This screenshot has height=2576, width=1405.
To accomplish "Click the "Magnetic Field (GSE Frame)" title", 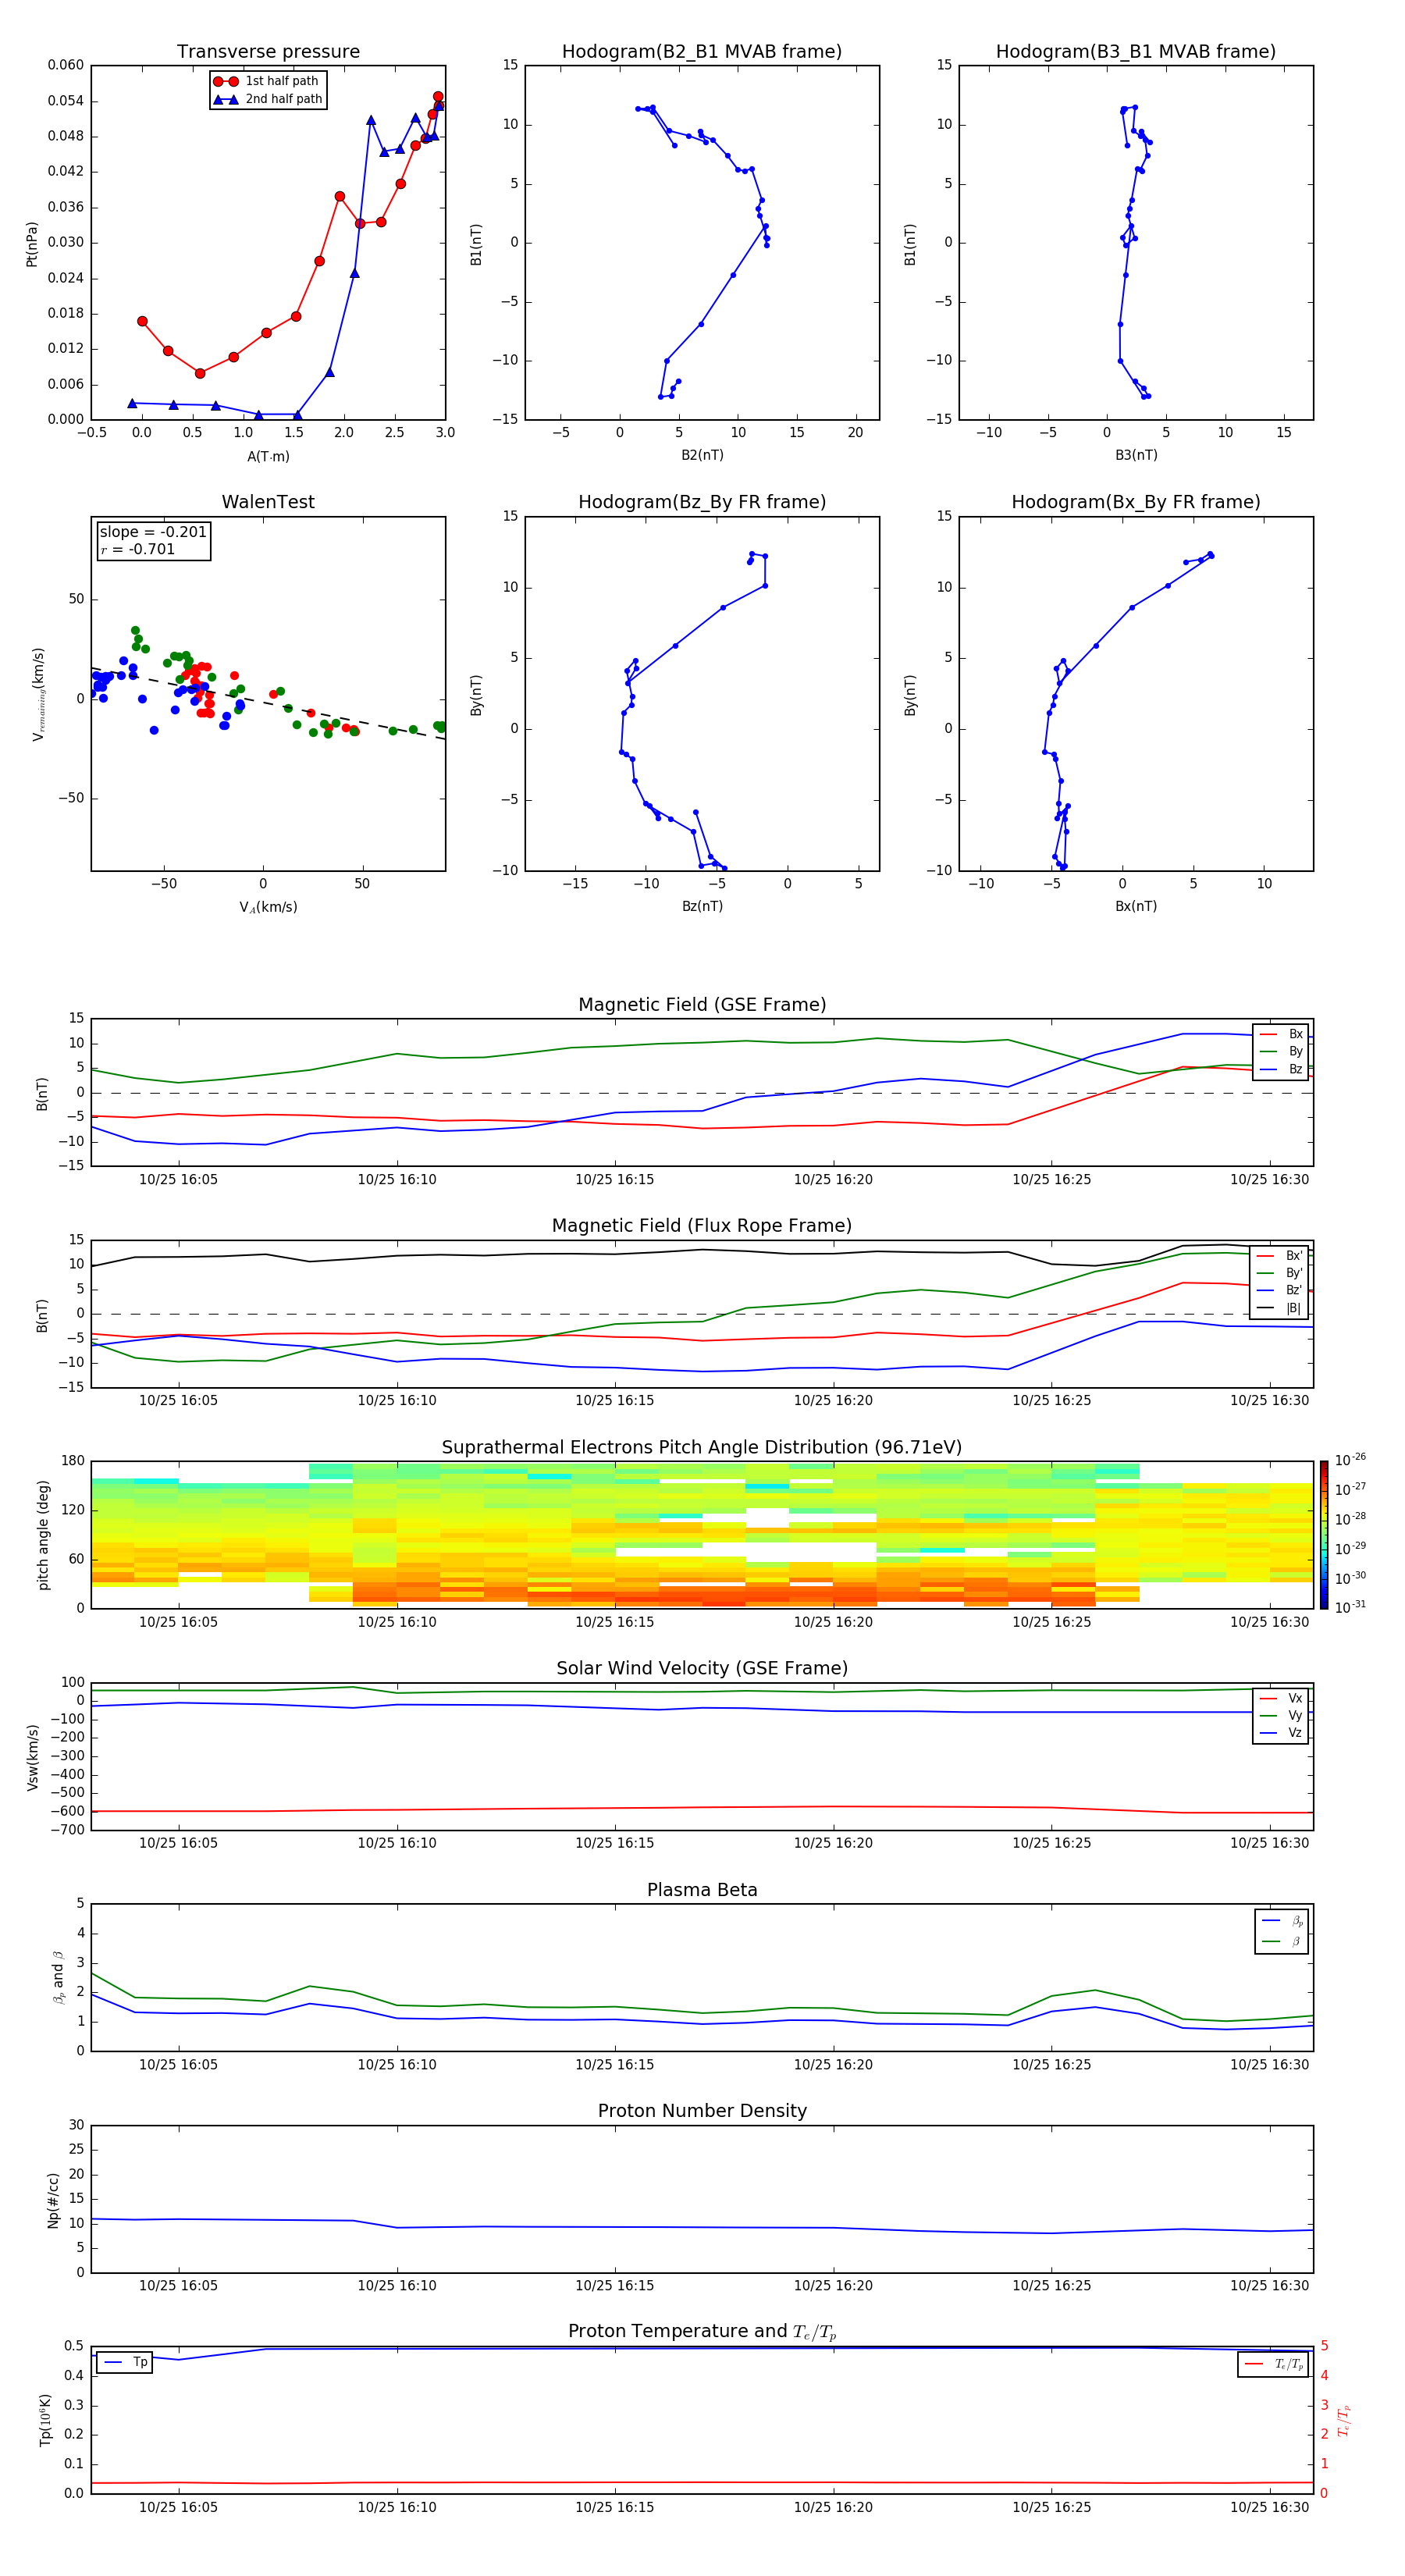I will click(702, 1005).
